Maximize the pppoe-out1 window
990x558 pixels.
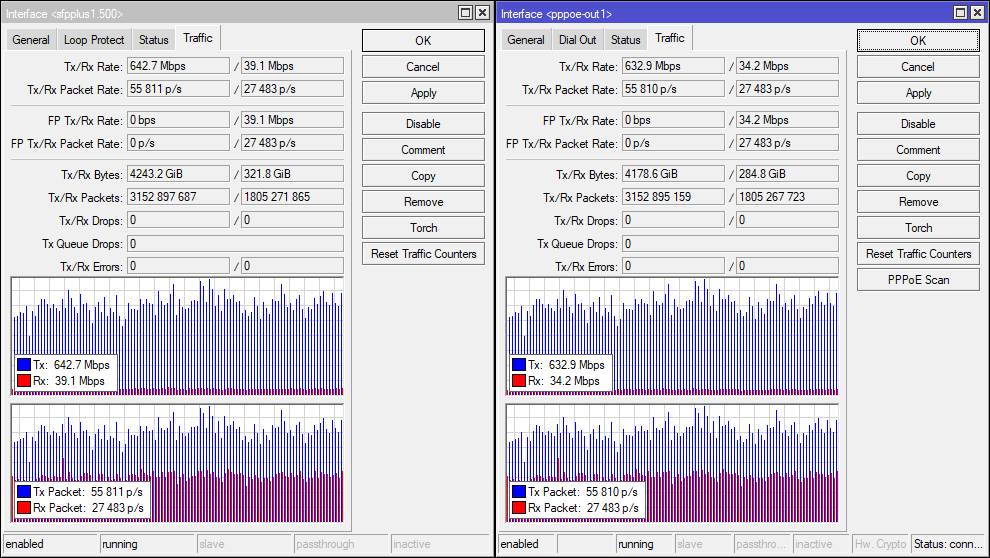960,13
